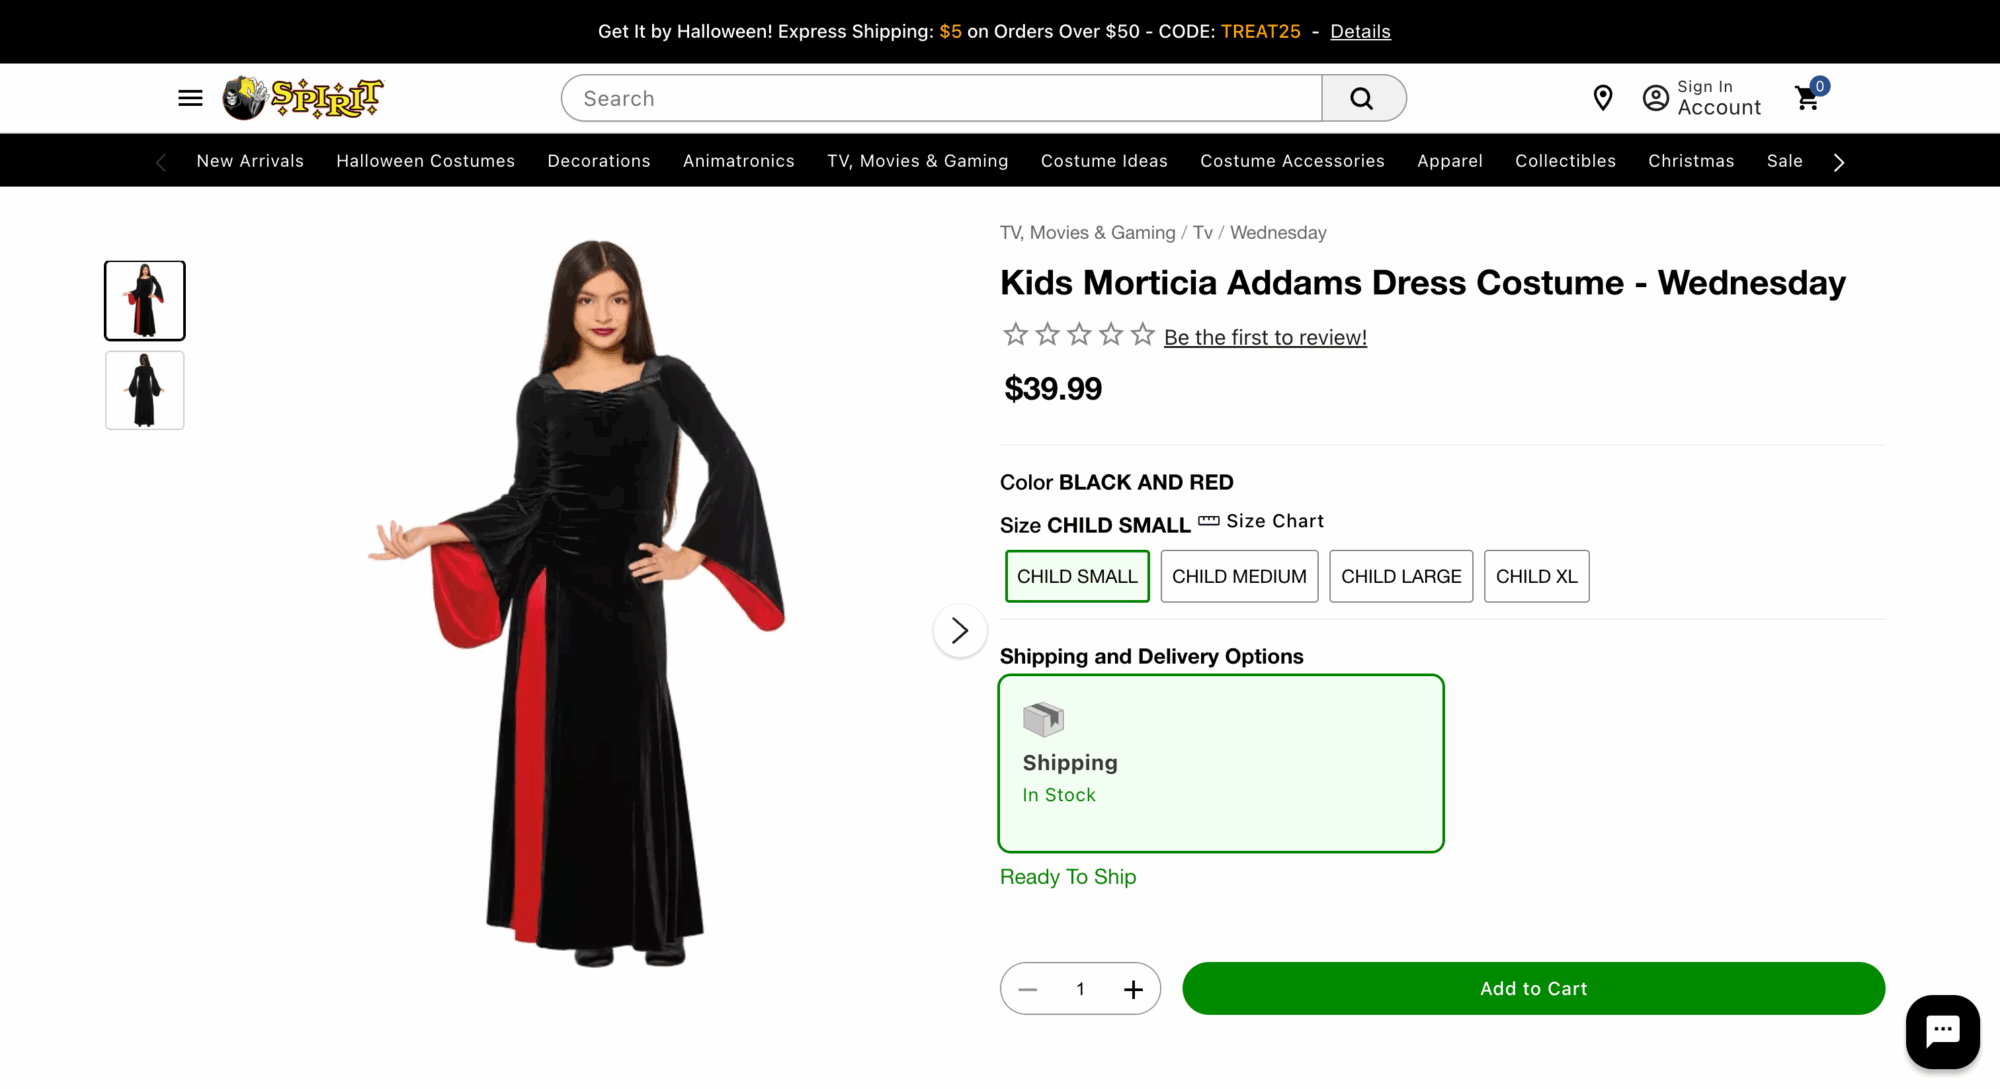Click the search magnifier button
The width and height of the screenshot is (2000, 1089).
click(1362, 98)
